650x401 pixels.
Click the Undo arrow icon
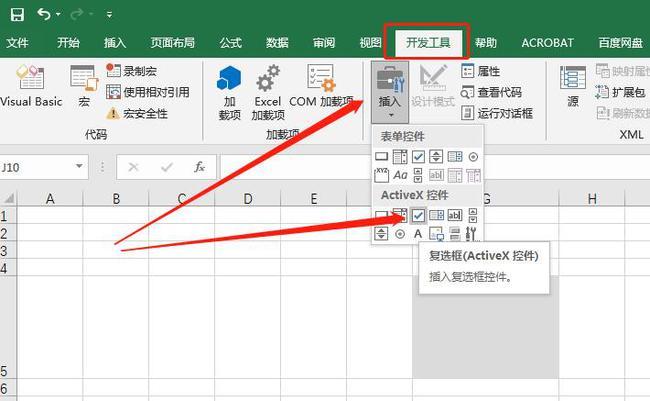44,14
